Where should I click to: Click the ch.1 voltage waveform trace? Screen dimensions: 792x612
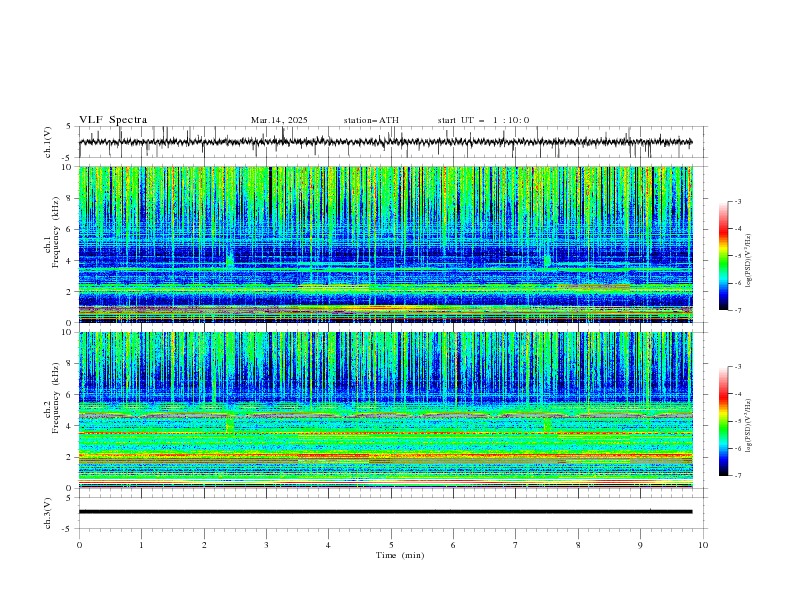click(x=385, y=142)
